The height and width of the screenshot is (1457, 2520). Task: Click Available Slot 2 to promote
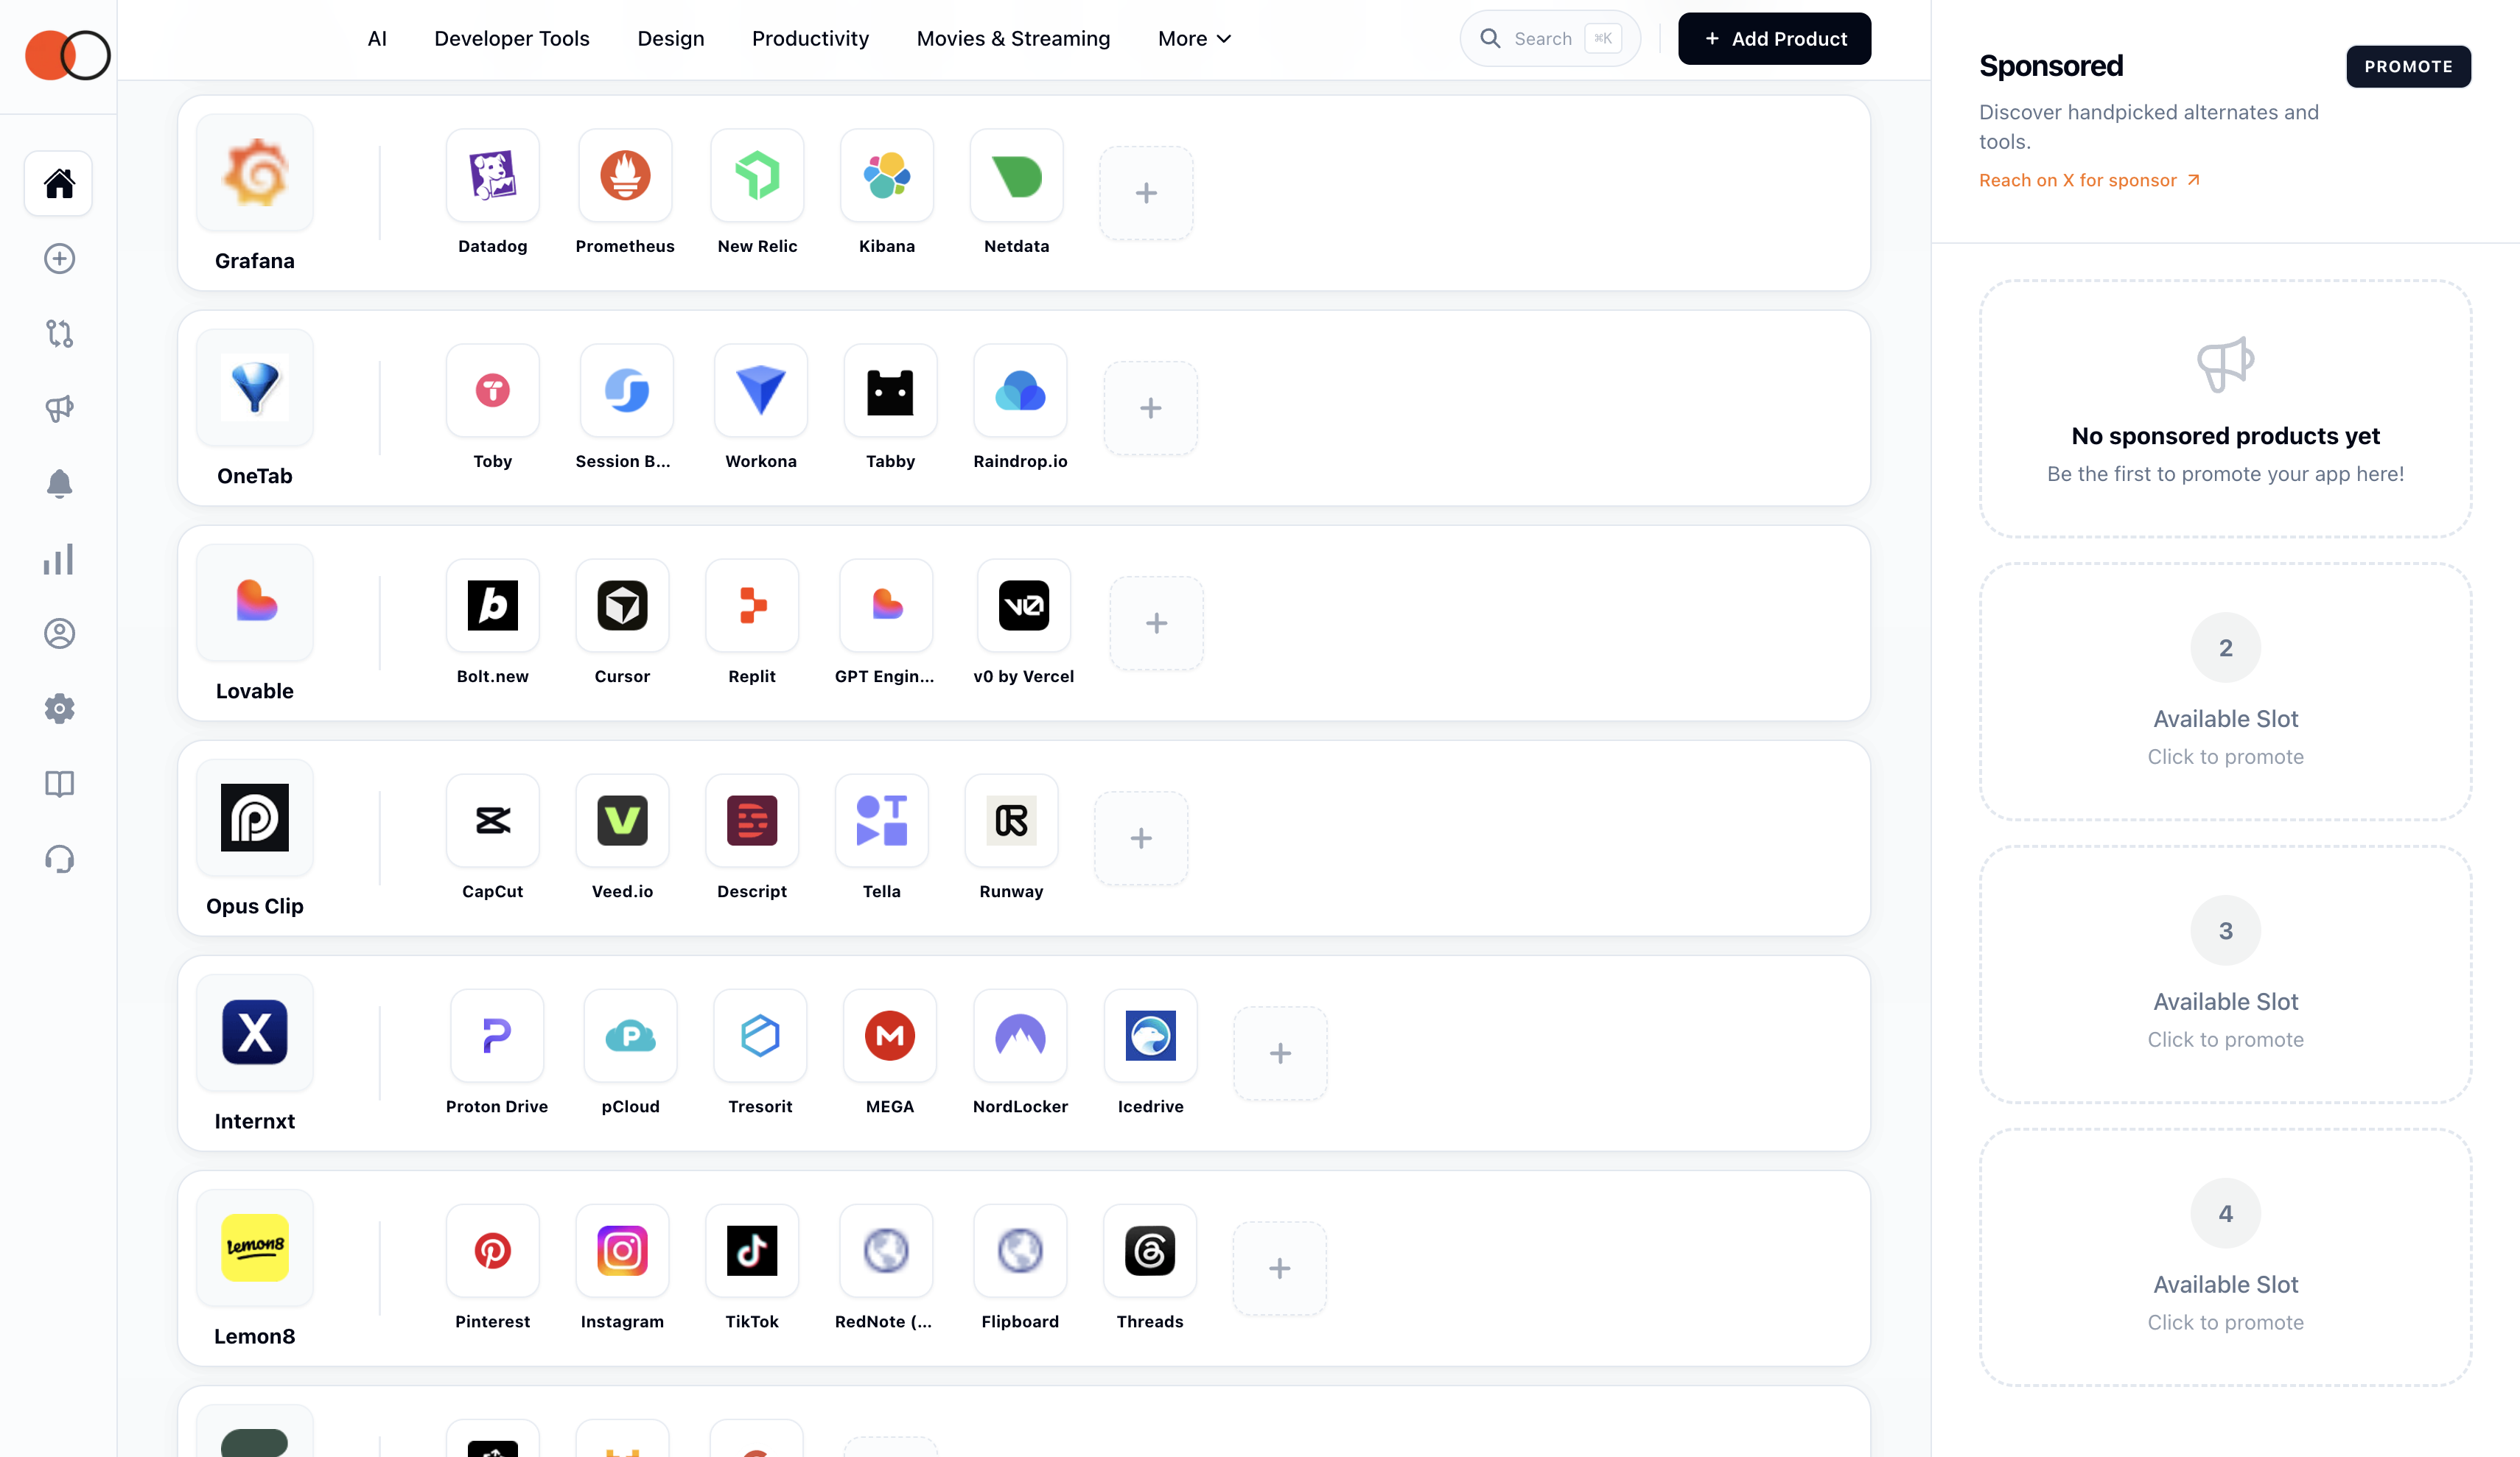2225,691
